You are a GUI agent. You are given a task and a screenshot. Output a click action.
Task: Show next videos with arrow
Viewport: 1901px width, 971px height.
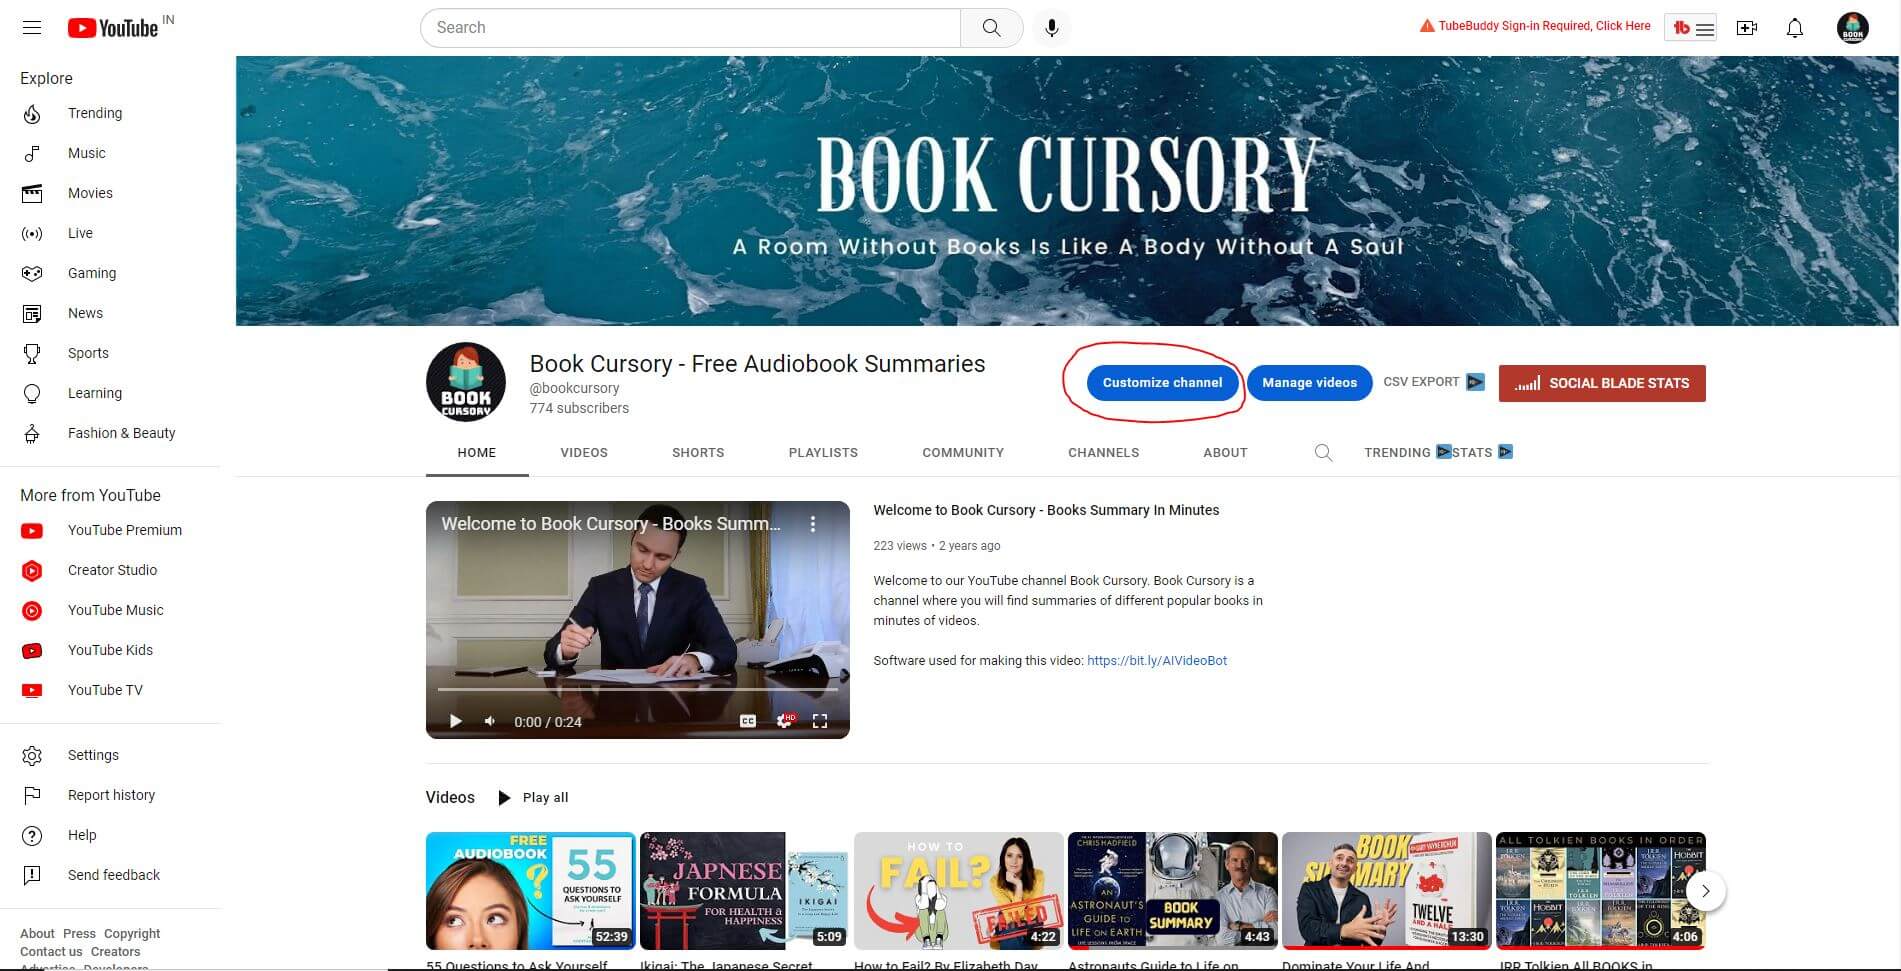(x=1706, y=890)
